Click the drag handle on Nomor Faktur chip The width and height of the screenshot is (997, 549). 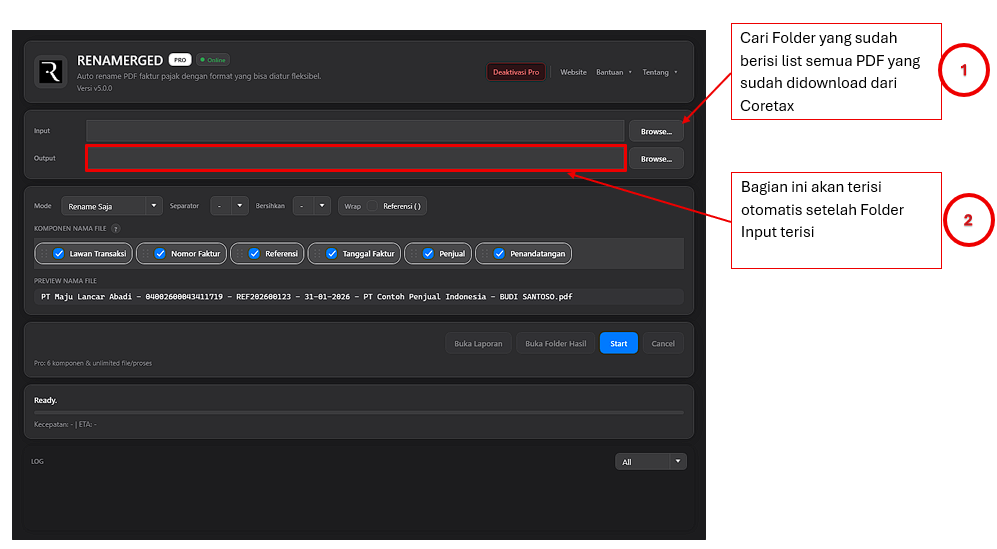pos(145,253)
